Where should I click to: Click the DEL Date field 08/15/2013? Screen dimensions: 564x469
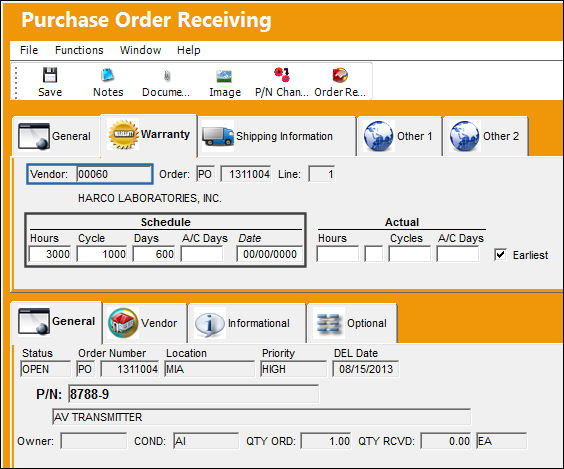(x=365, y=369)
